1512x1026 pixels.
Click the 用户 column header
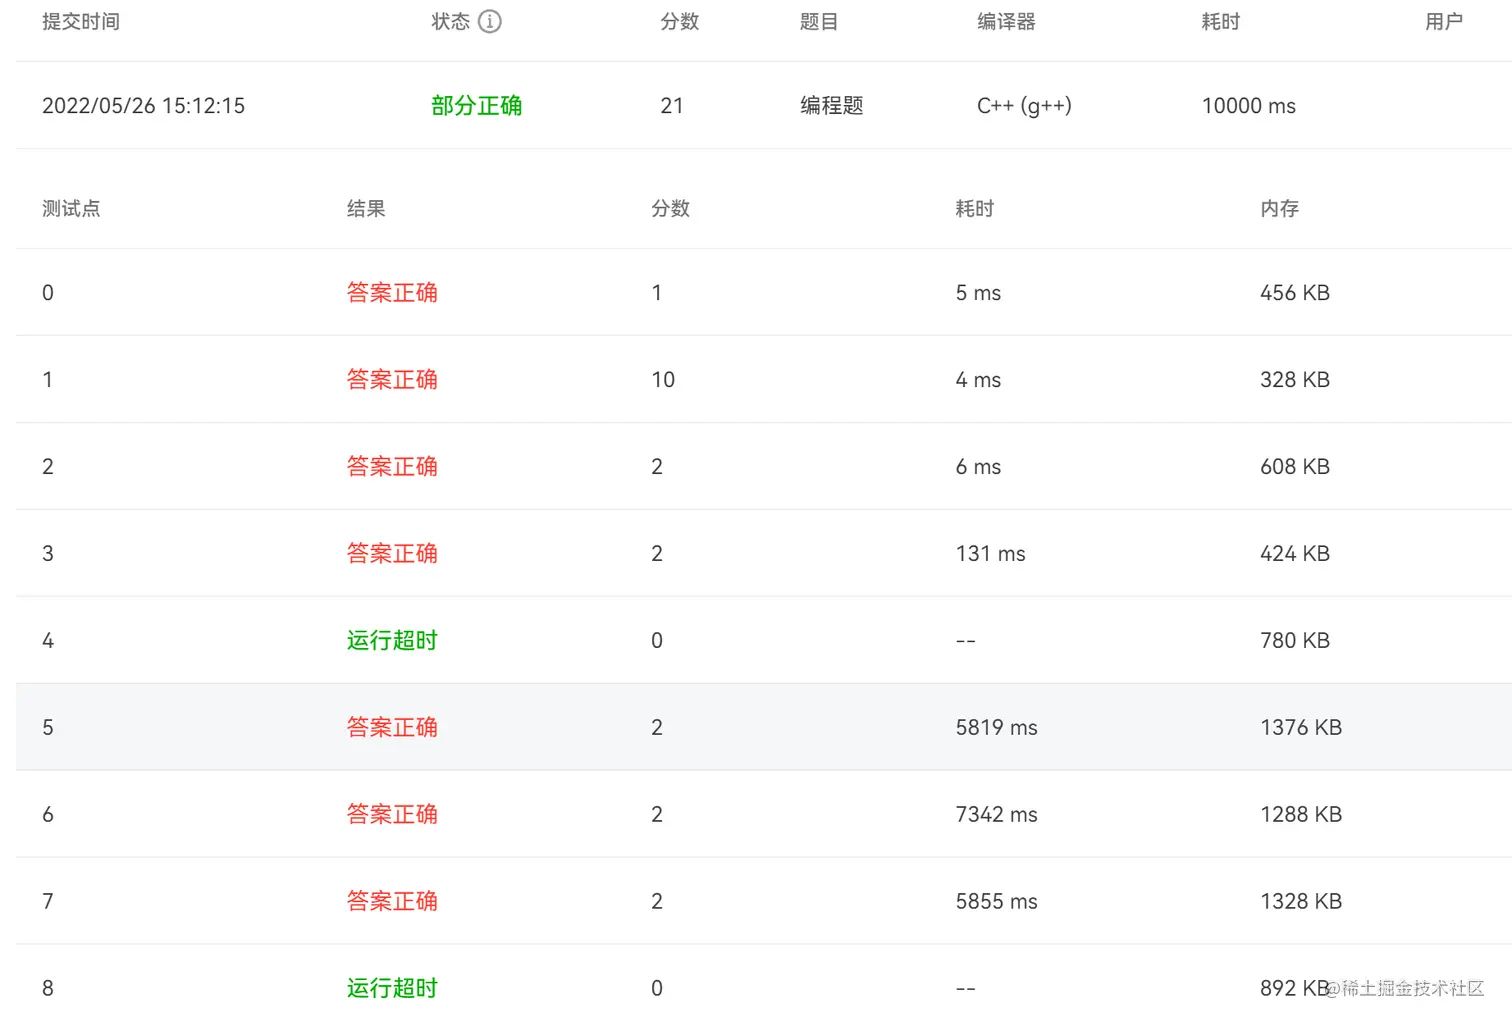pyautogui.click(x=1443, y=21)
